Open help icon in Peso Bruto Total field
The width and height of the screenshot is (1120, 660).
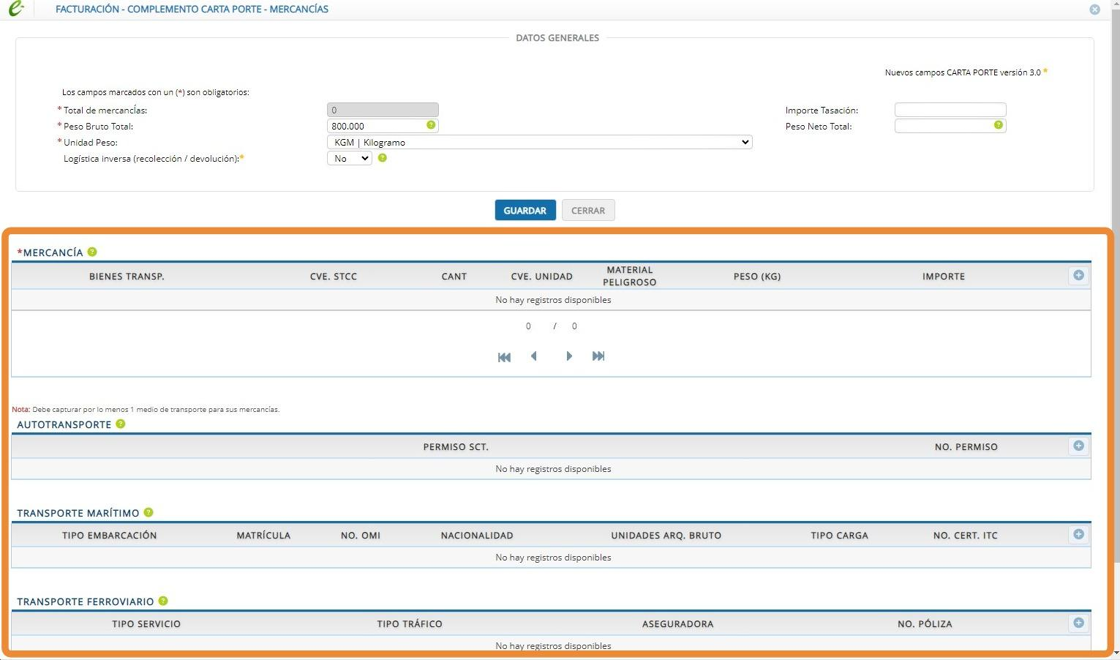(431, 125)
